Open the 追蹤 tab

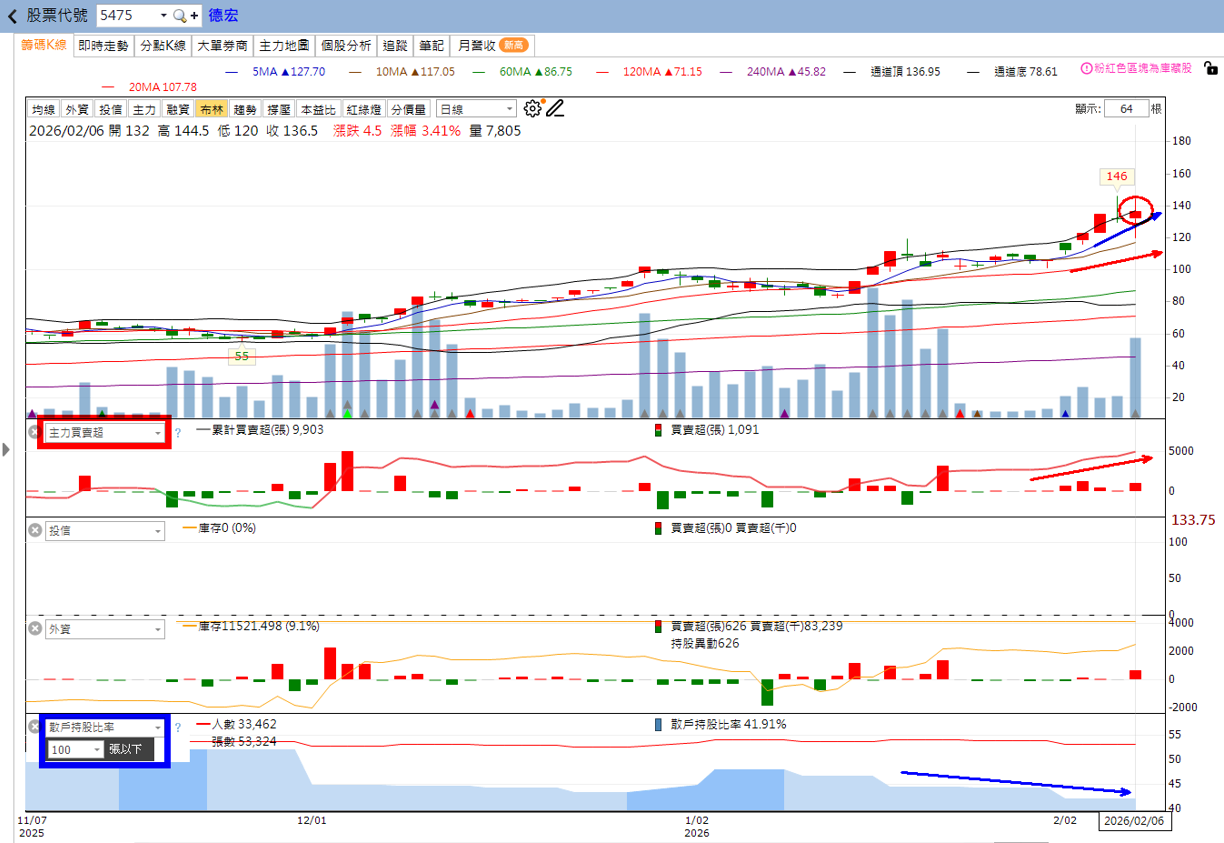tap(396, 45)
